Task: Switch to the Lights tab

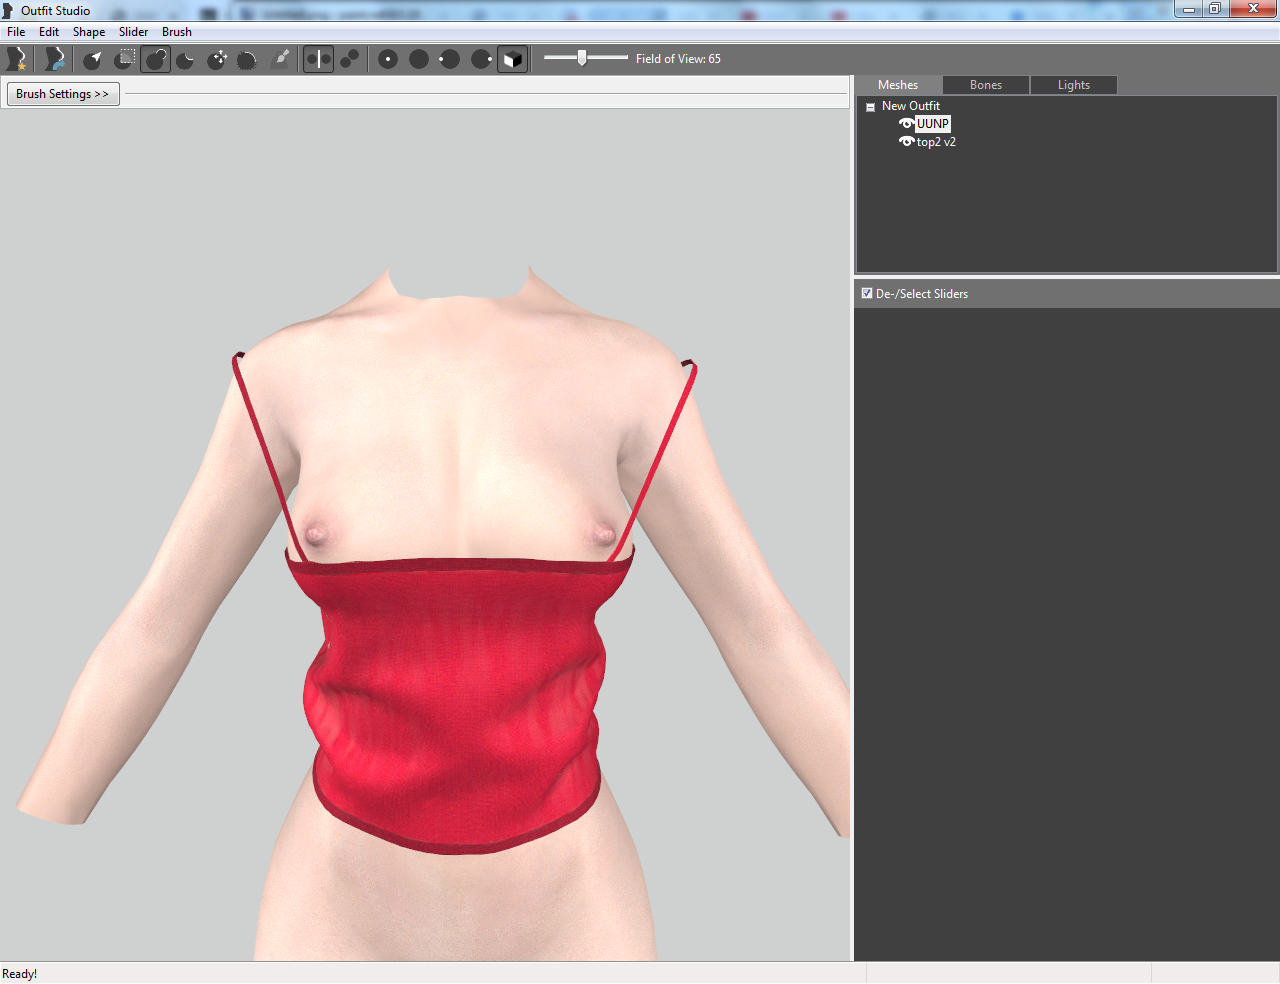Action: tap(1074, 85)
